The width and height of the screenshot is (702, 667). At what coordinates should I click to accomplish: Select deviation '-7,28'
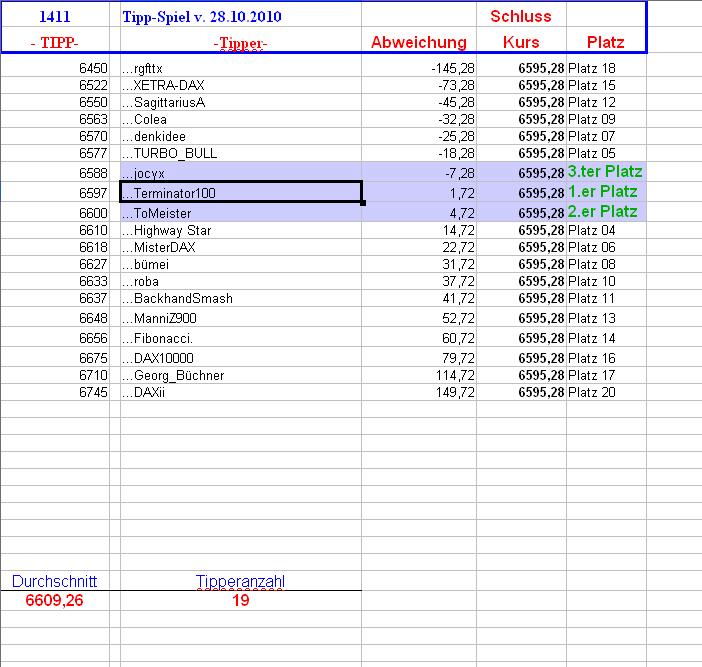click(460, 173)
